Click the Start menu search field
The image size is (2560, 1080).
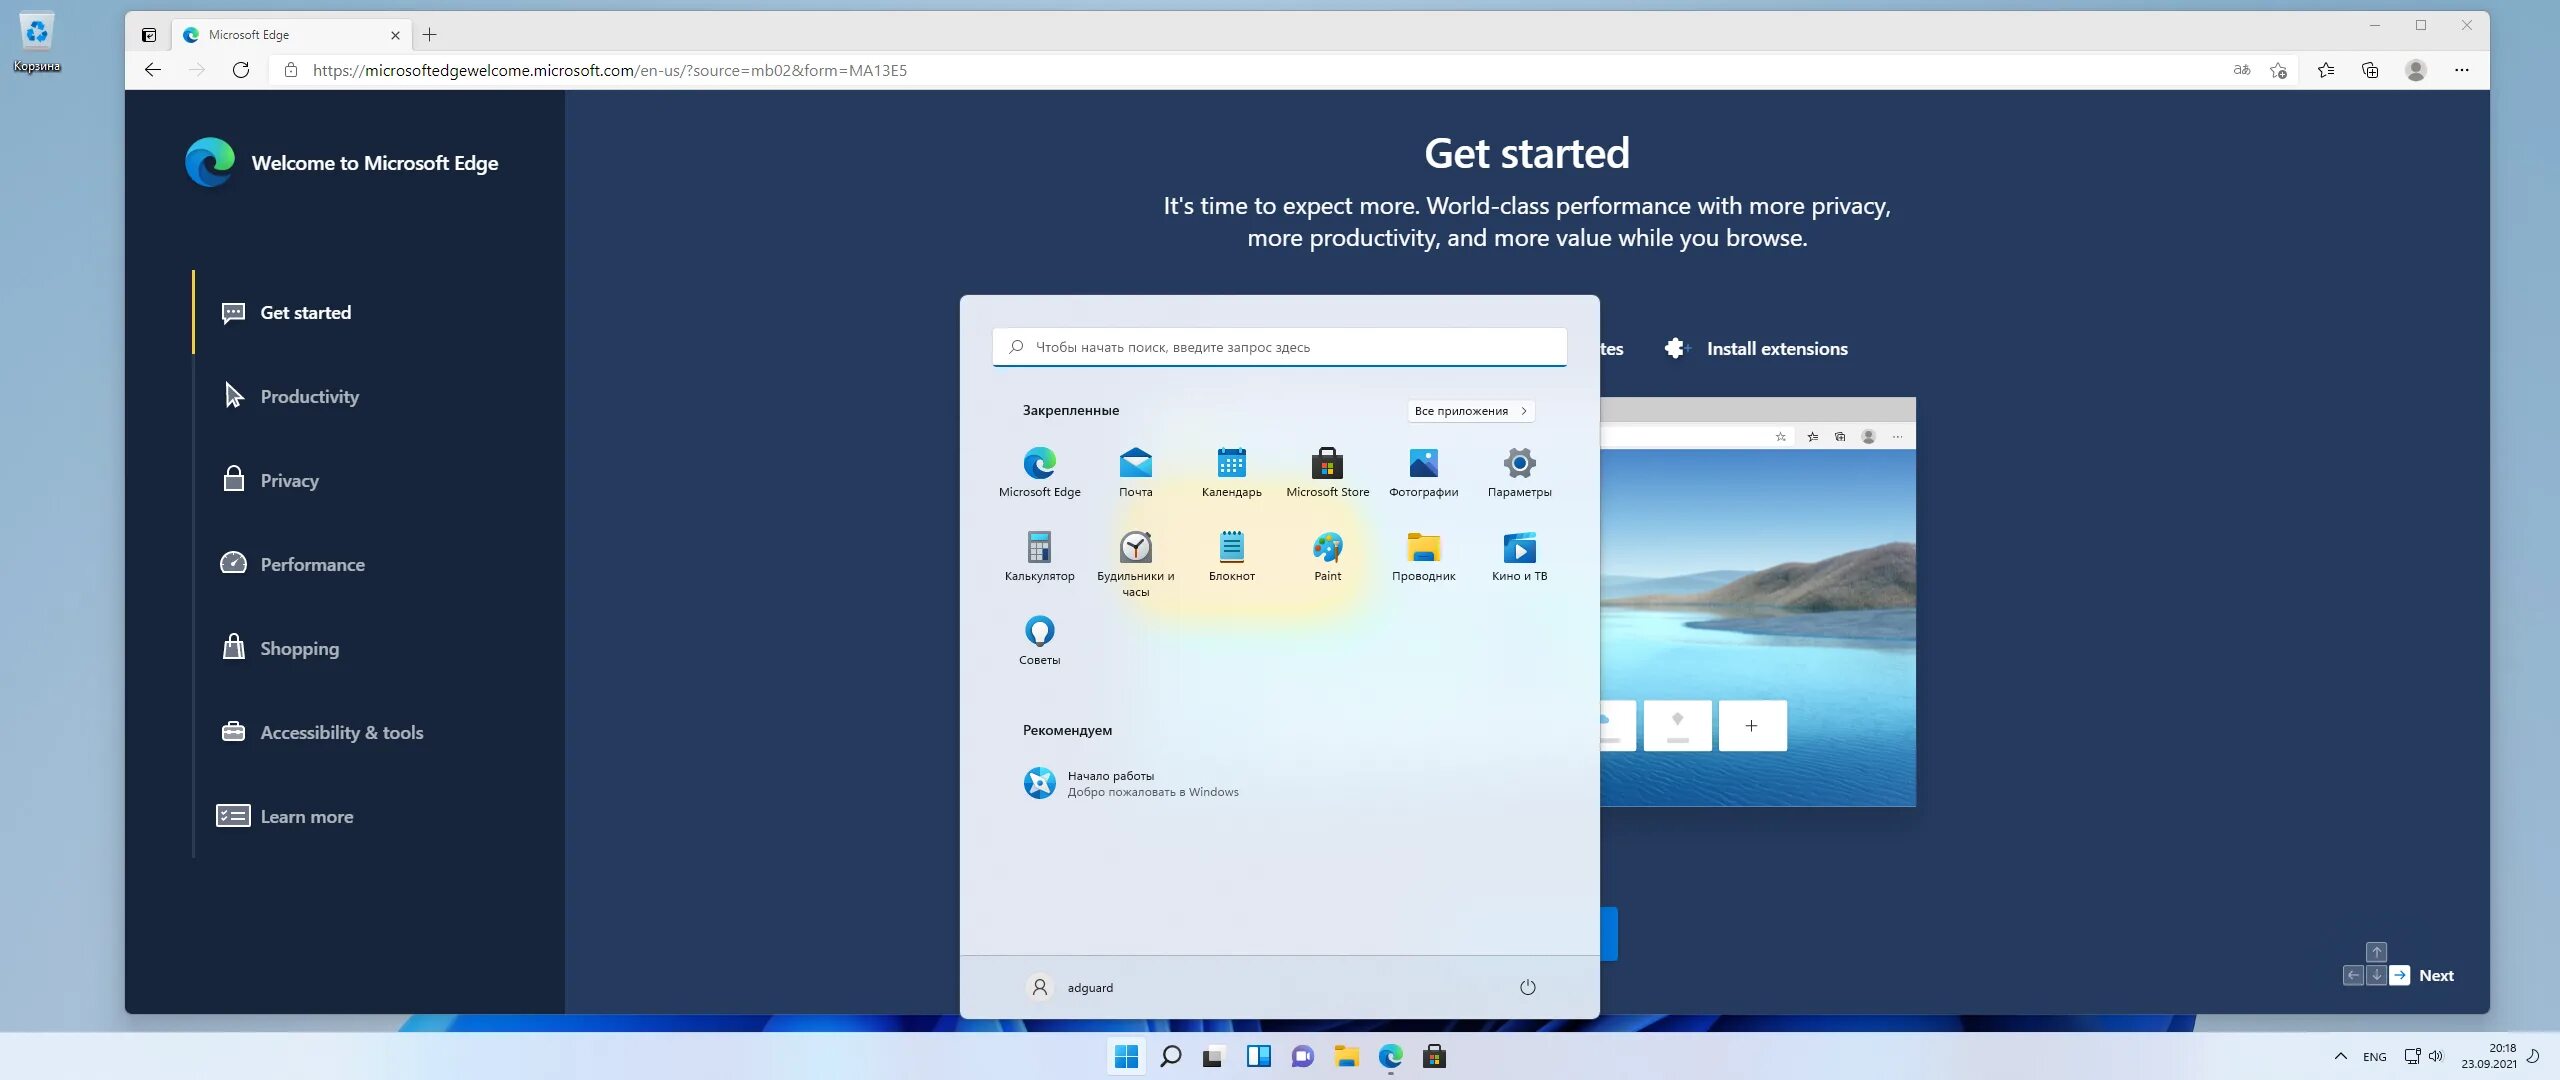(x=1279, y=347)
